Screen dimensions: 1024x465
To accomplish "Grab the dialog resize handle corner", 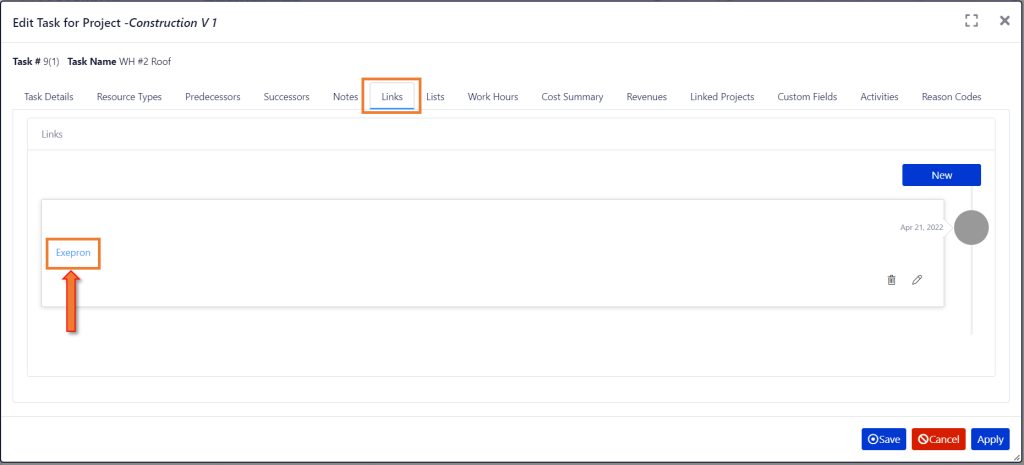I will [x=1016, y=458].
